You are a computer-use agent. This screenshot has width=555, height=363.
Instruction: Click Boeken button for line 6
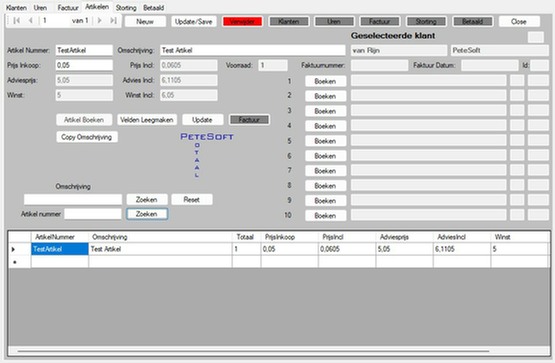pyautogui.click(x=325, y=156)
